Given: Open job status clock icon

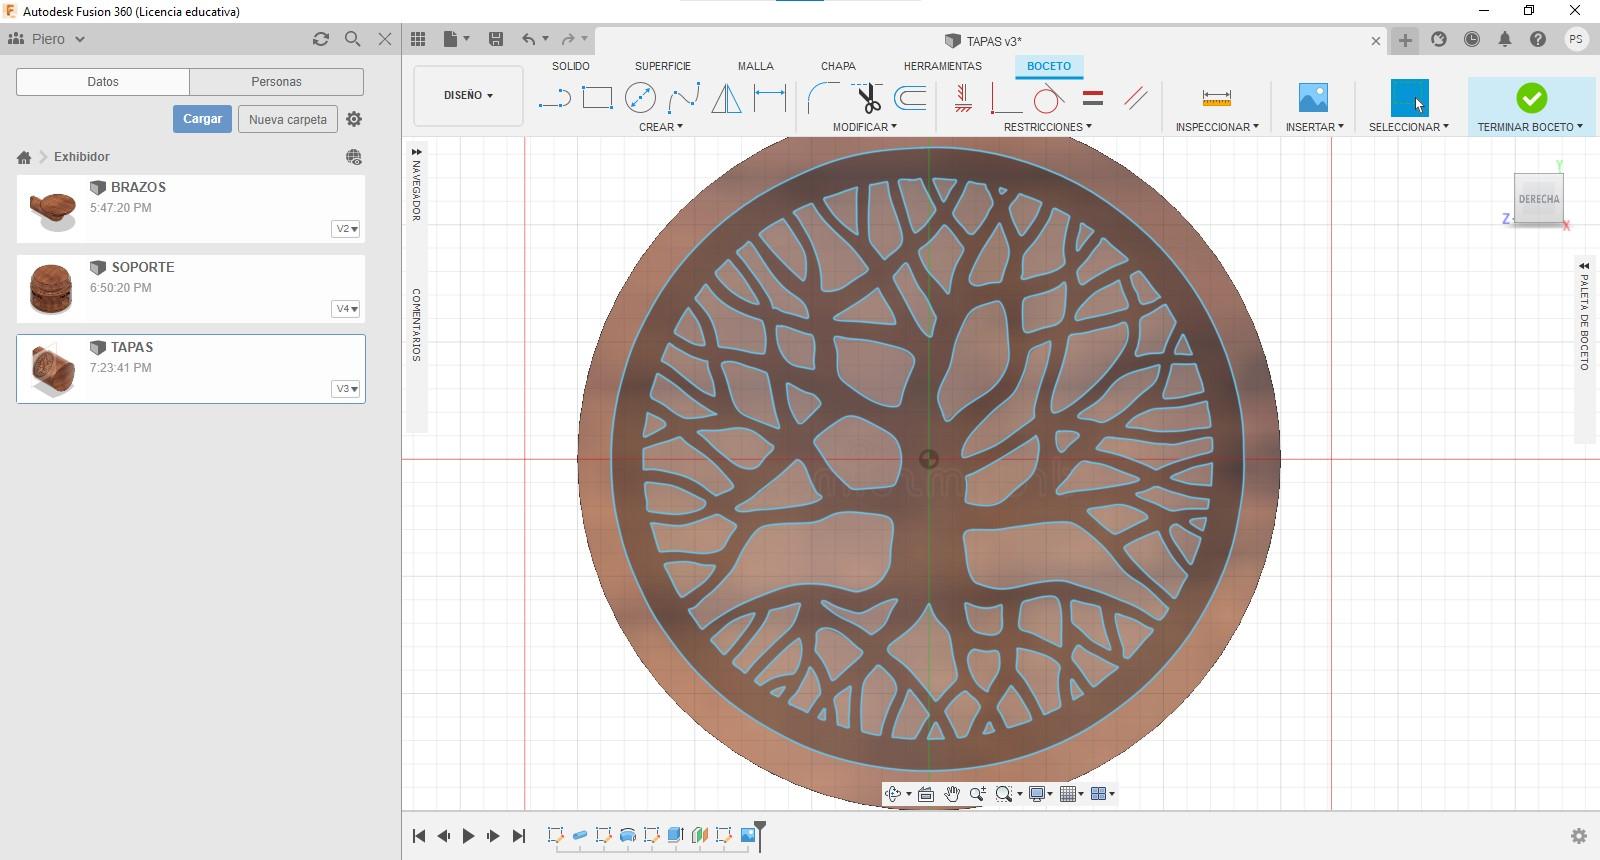Looking at the screenshot, I should pyautogui.click(x=1472, y=39).
